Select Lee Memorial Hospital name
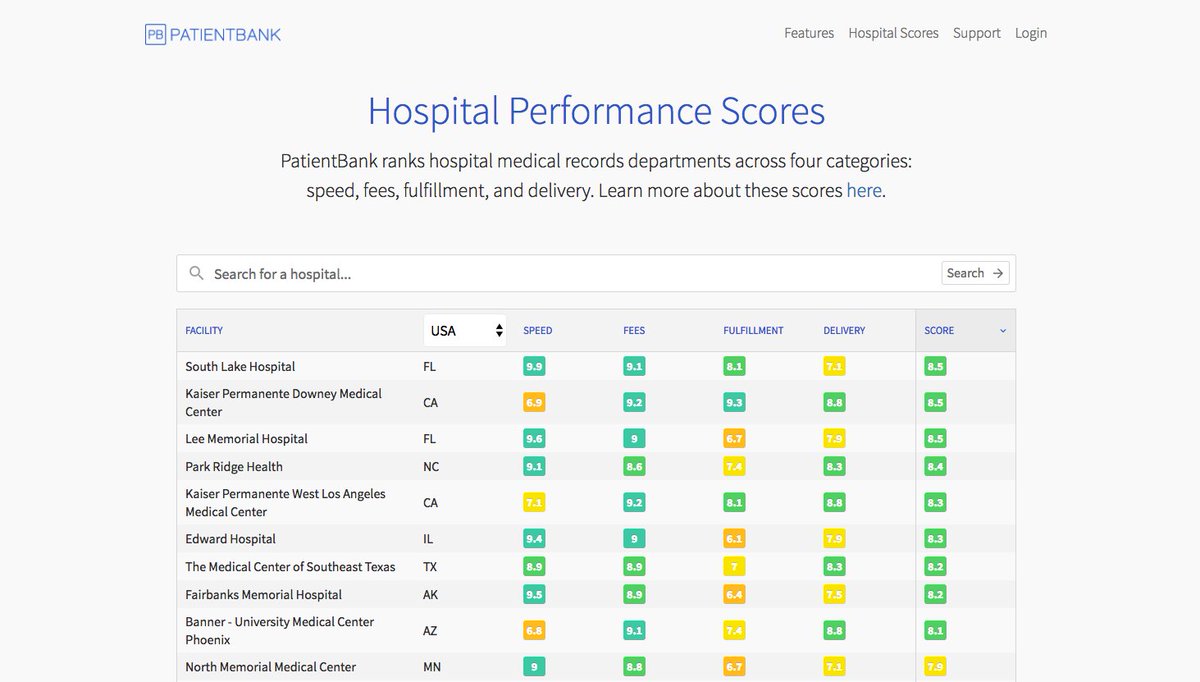1200x682 pixels. point(246,439)
